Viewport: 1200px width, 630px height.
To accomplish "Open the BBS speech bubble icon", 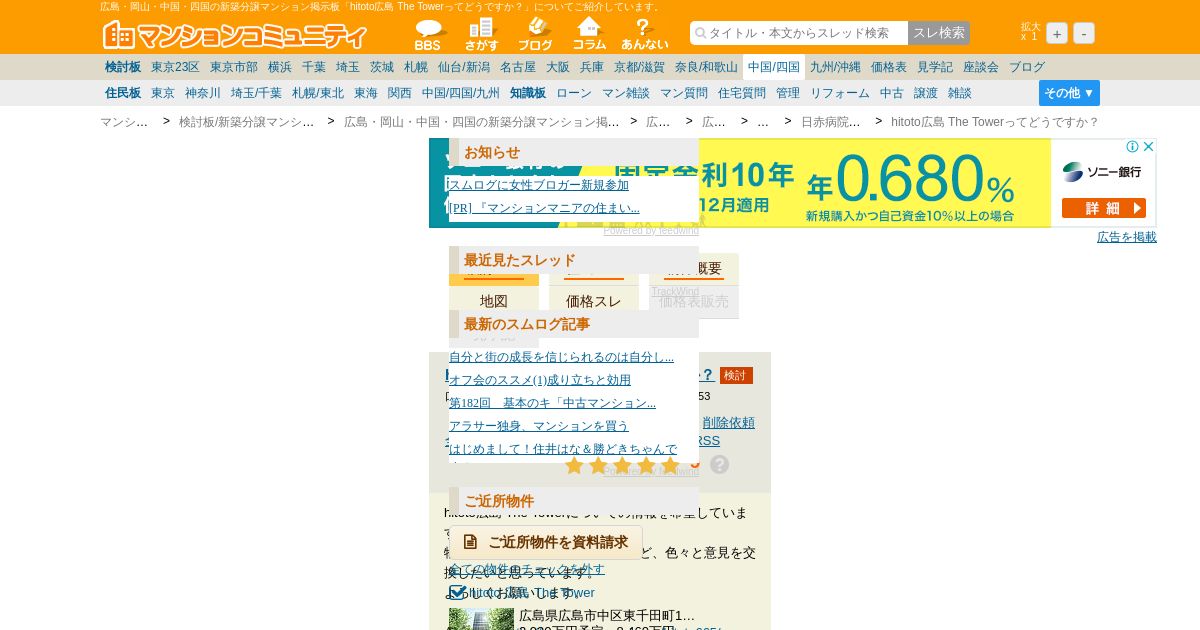I will [x=428, y=35].
